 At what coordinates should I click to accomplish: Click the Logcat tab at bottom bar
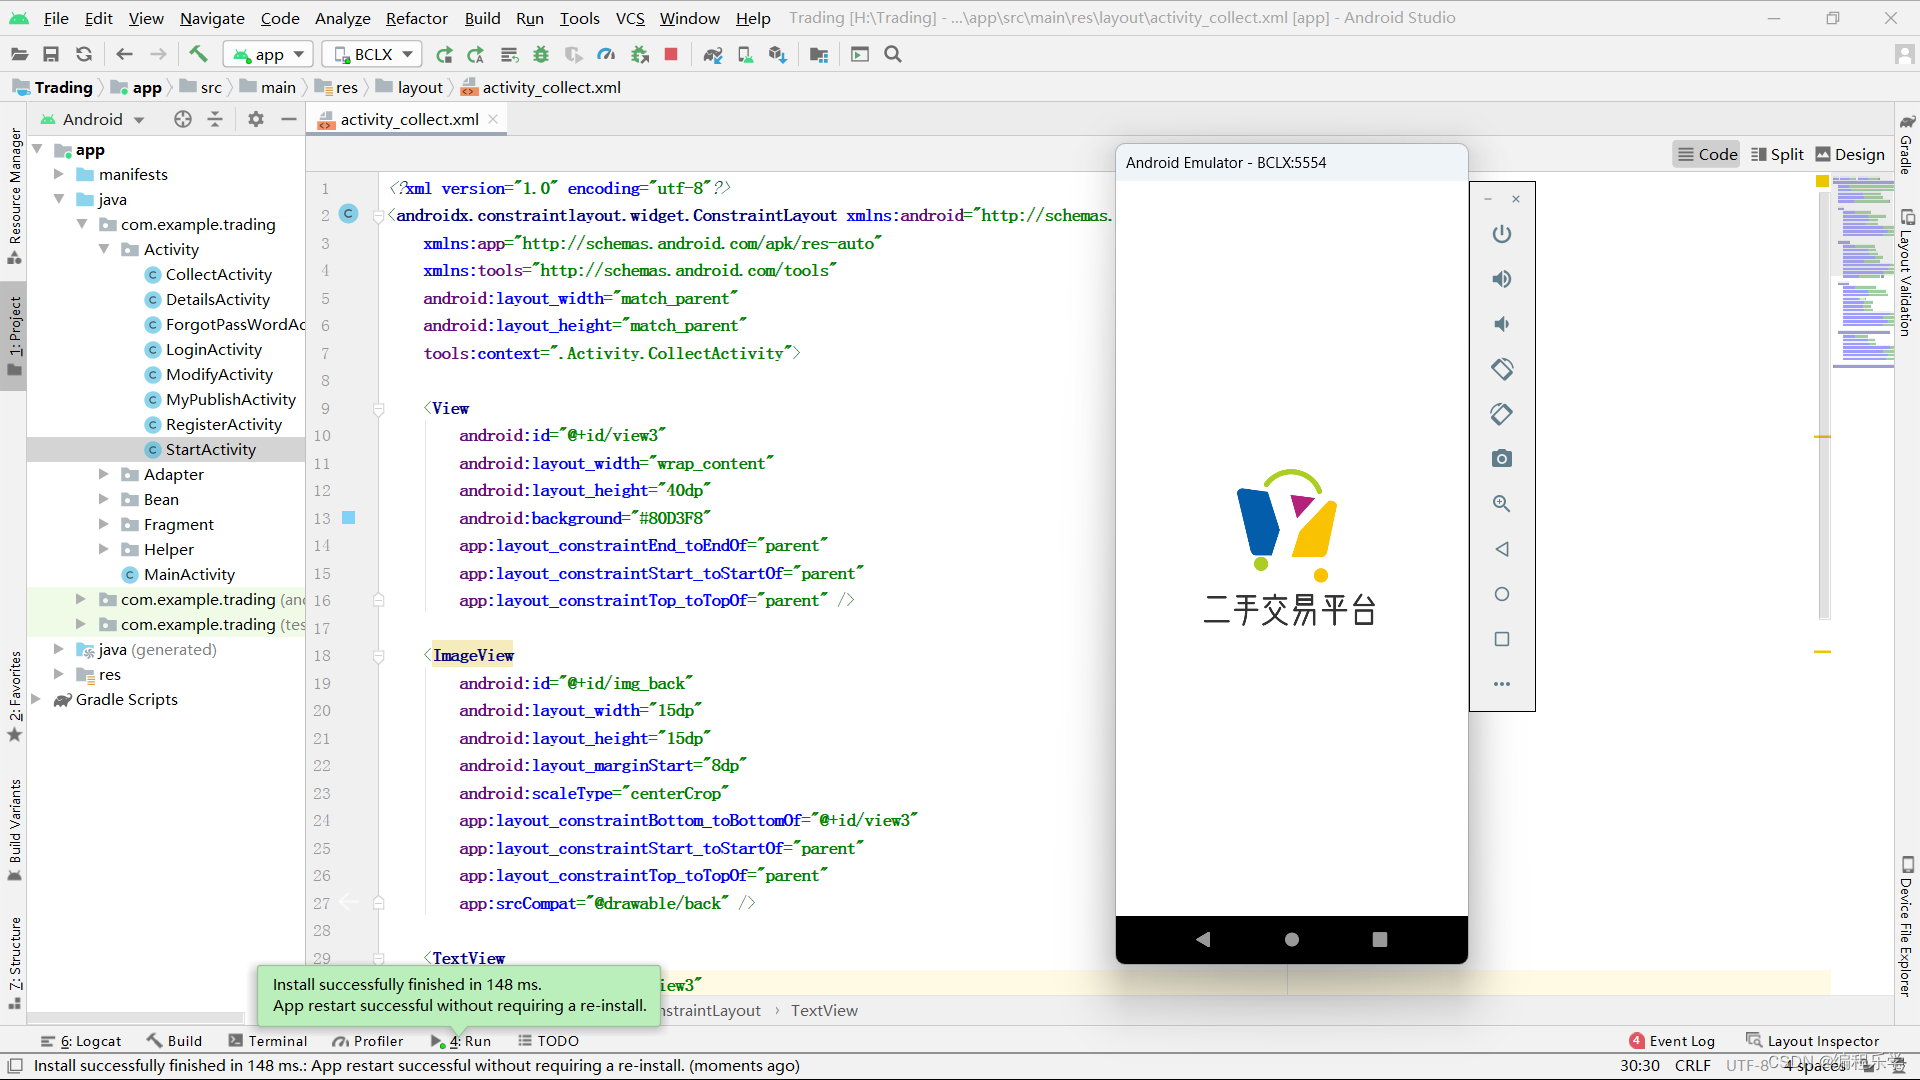coord(84,1040)
